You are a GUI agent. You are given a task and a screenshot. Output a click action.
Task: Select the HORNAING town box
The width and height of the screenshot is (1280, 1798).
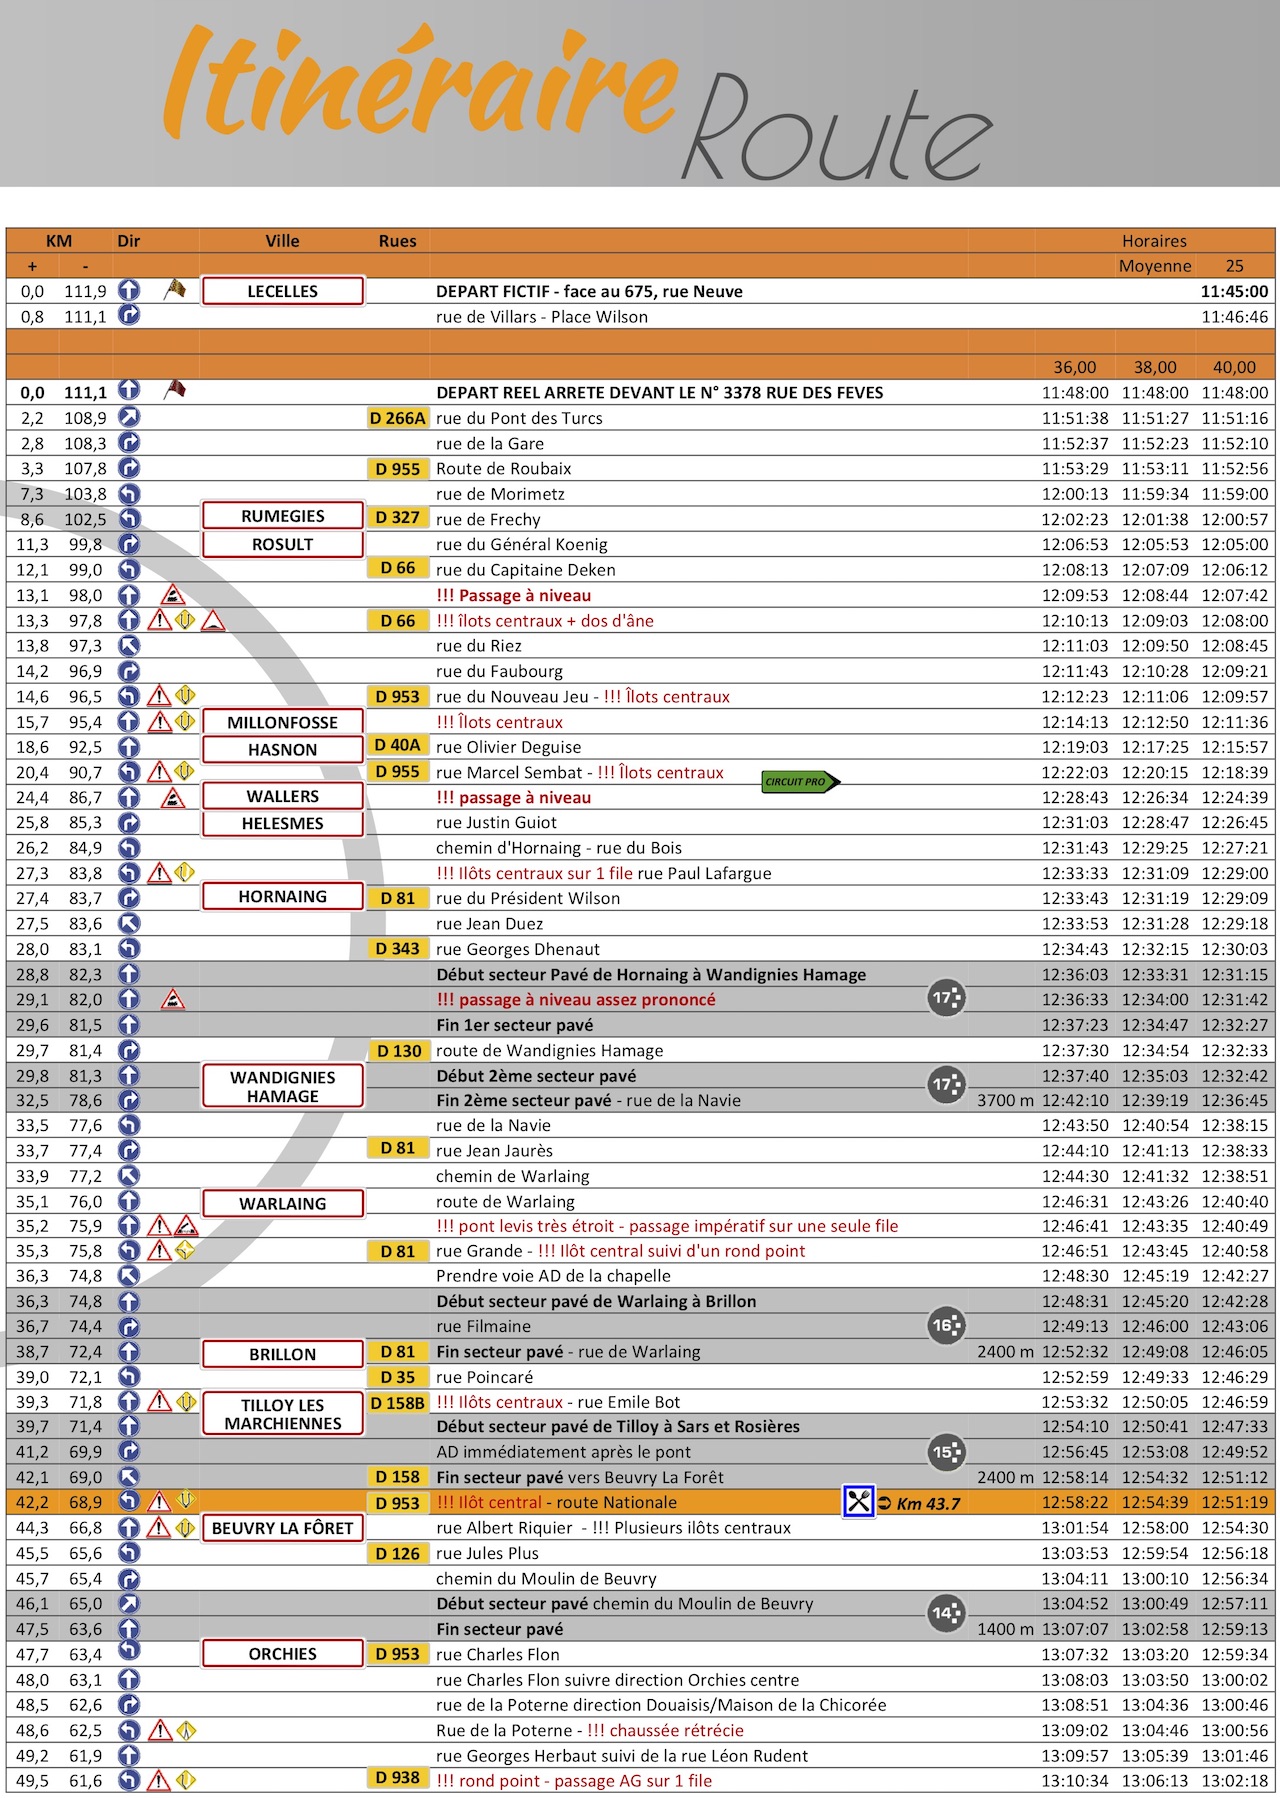pos(283,896)
